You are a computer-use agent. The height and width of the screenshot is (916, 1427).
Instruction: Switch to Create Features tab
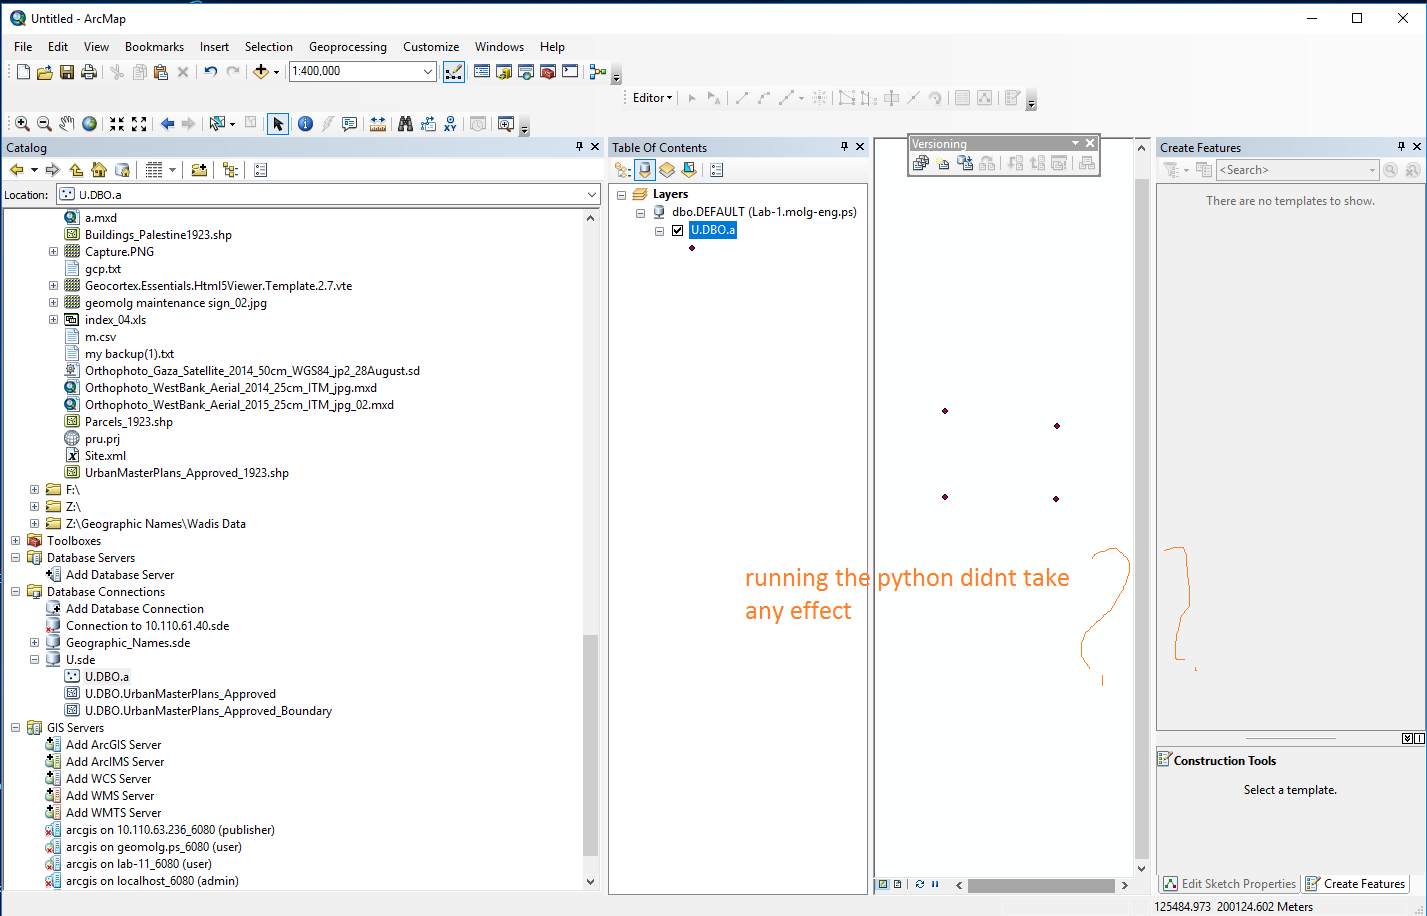1356,884
